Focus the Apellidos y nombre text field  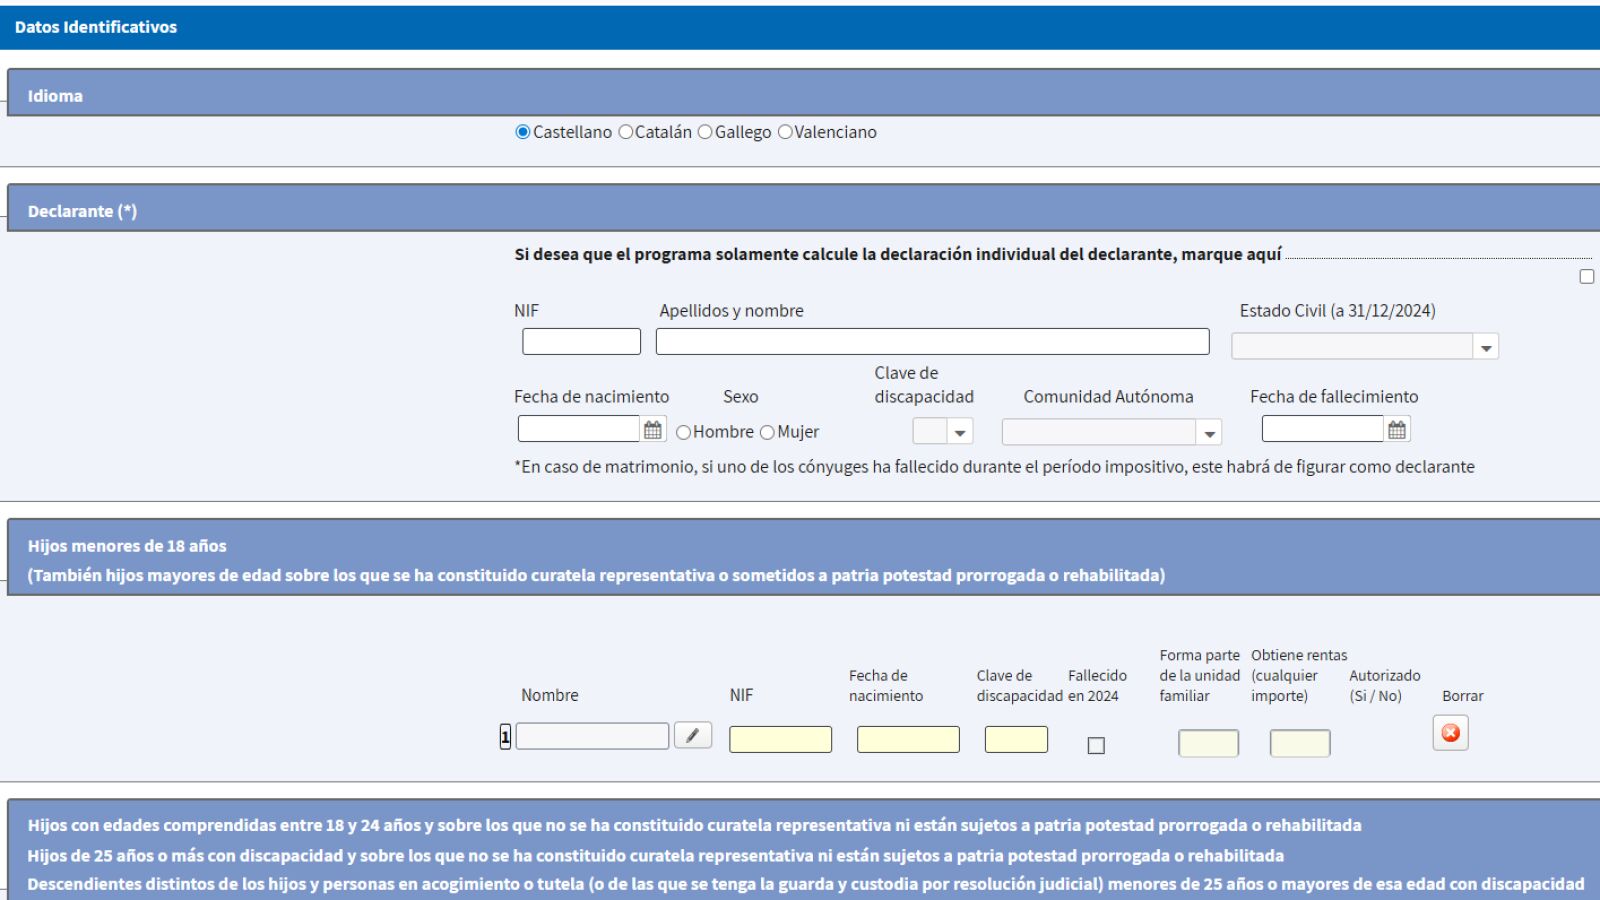[x=932, y=342]
